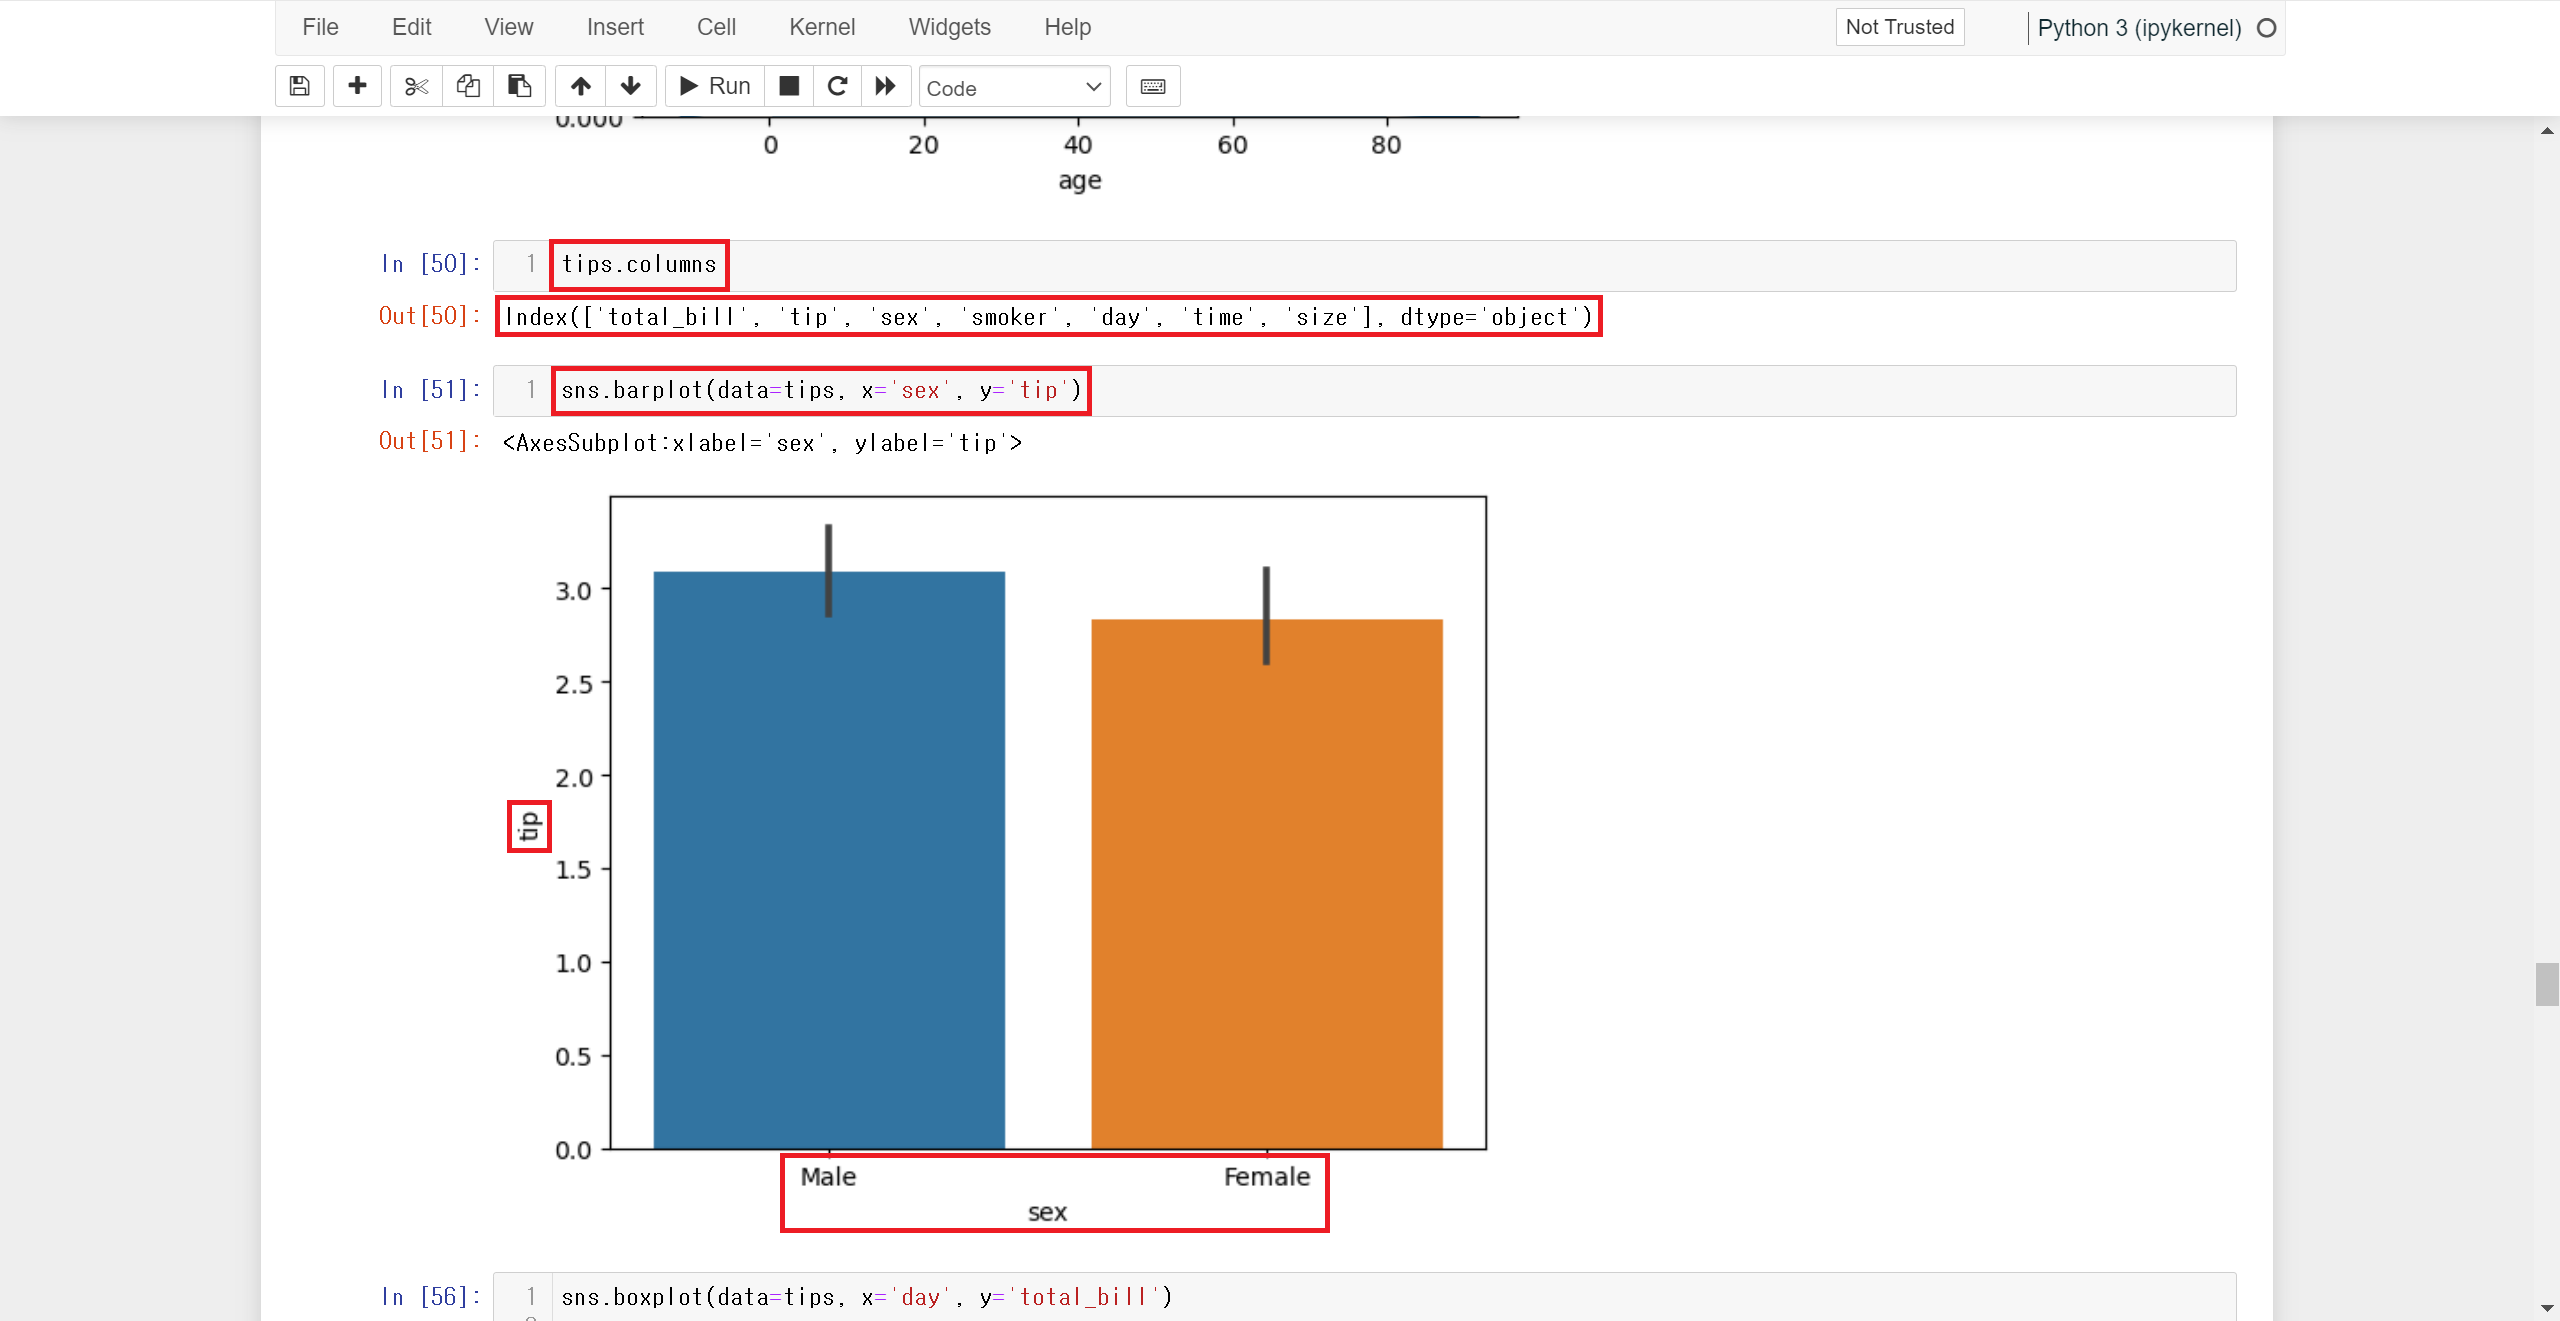Restart kernel and rerun all cells icon
The width and height of the screenshot is (2560, 1321).
click(x=886, y=86)
